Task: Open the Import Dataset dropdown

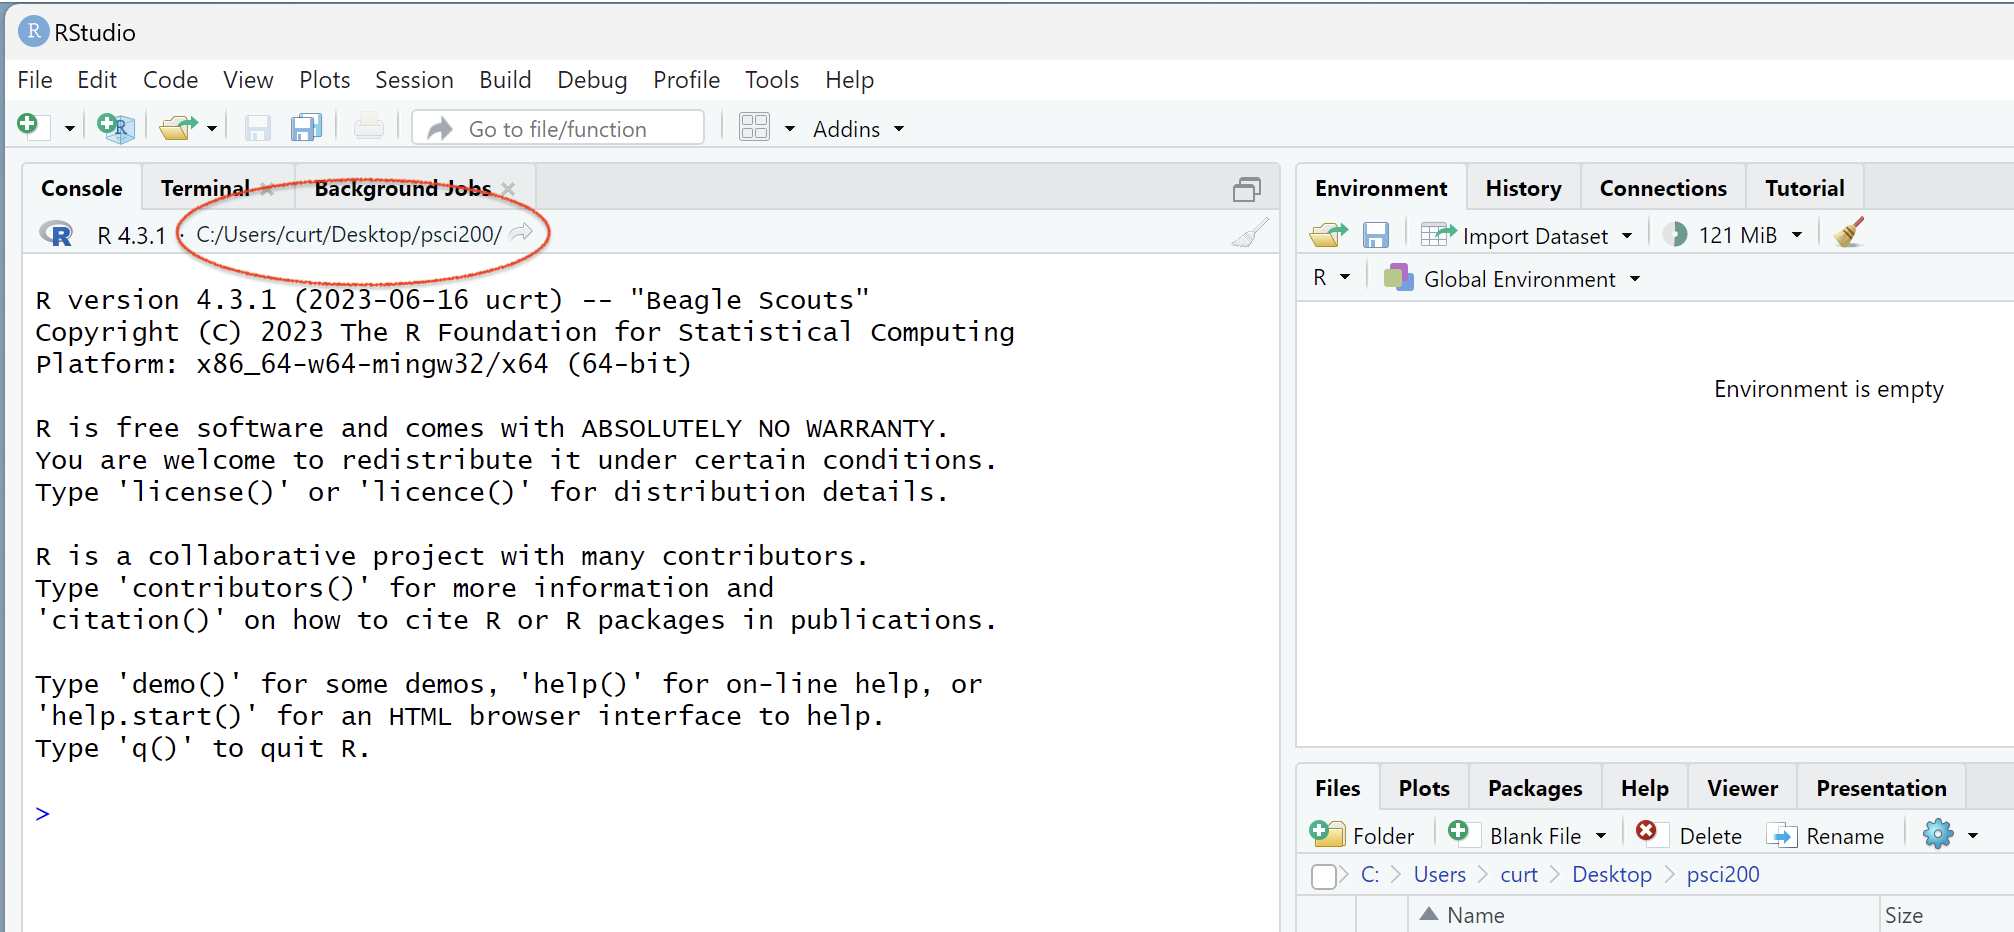Action: coord(1527,235)
